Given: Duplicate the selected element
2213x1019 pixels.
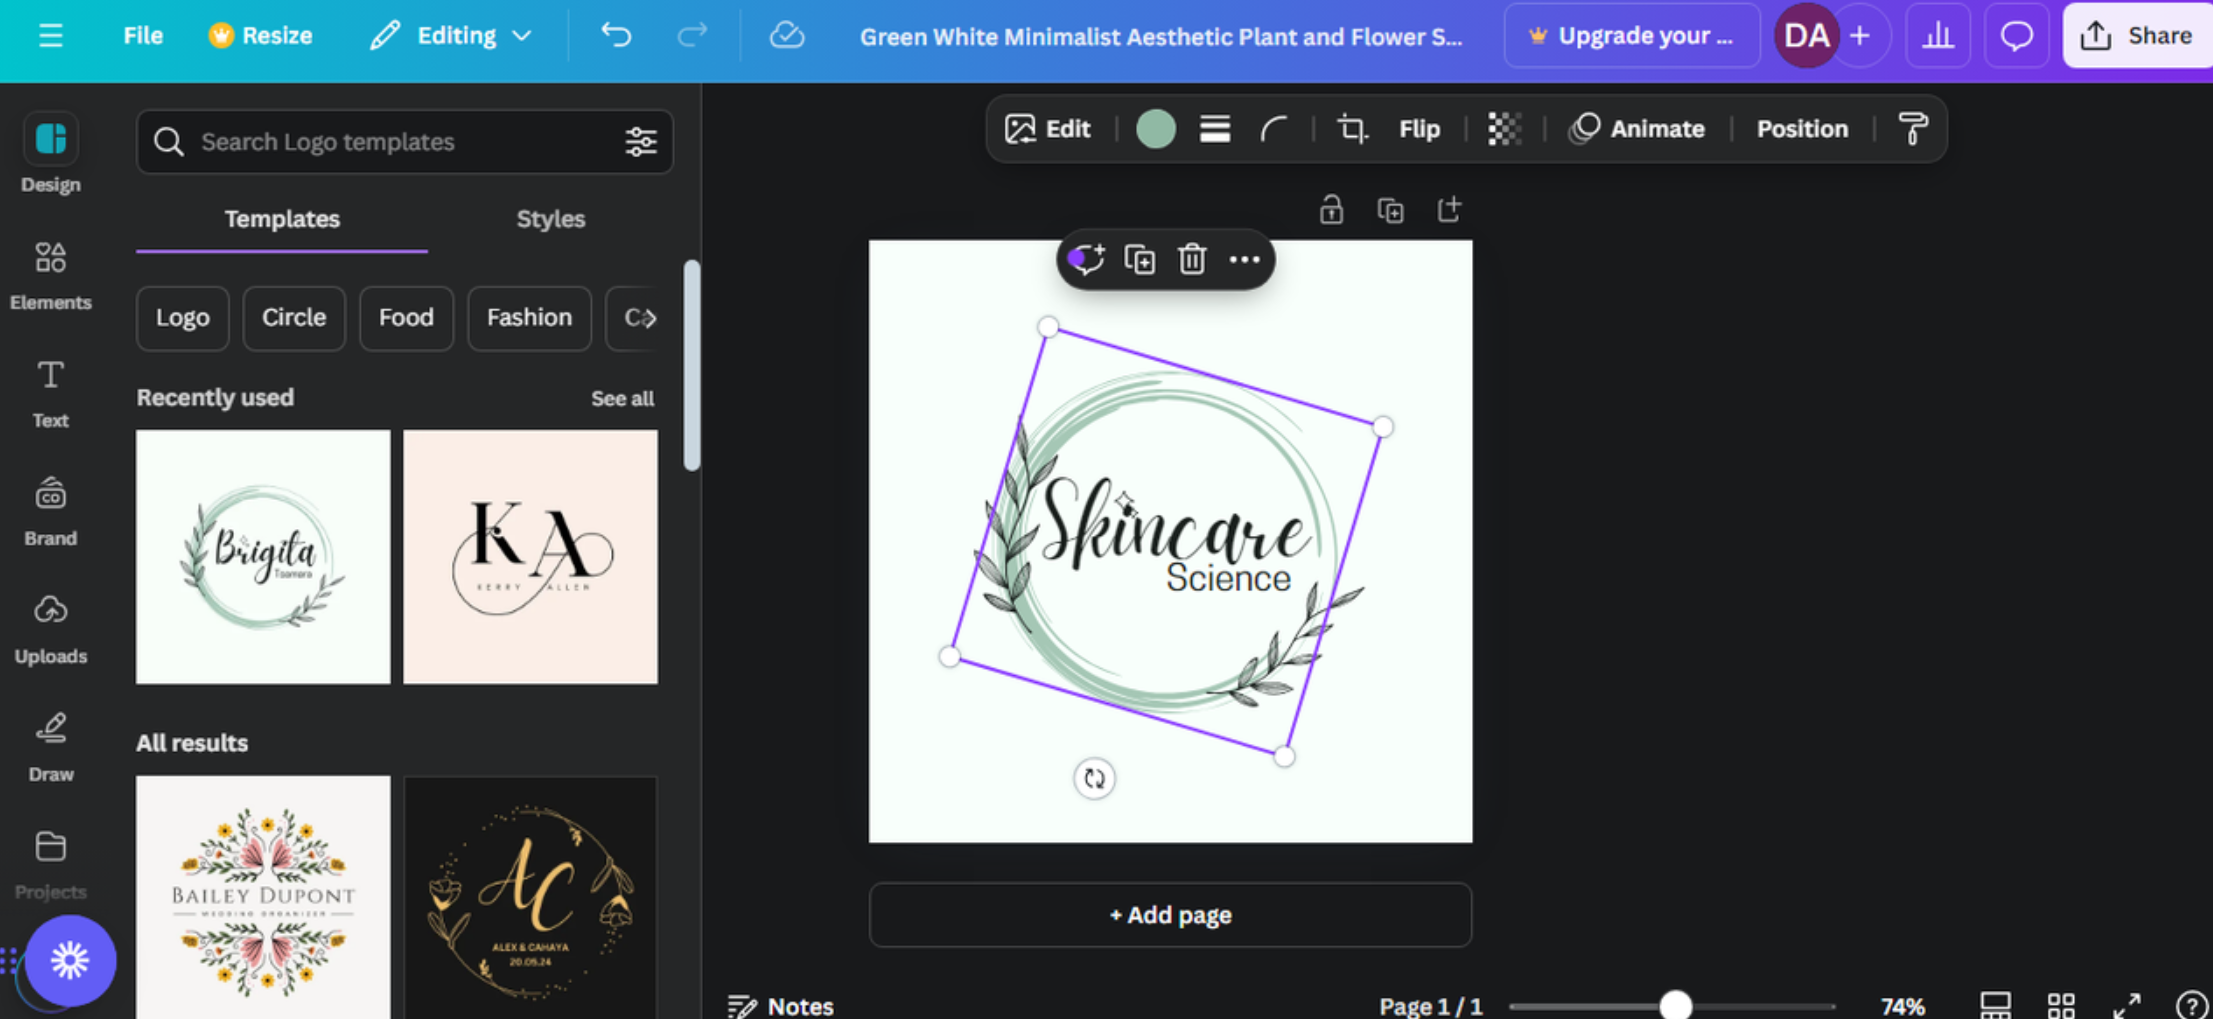Looking at the screenshot, I should click(1139, 258).
